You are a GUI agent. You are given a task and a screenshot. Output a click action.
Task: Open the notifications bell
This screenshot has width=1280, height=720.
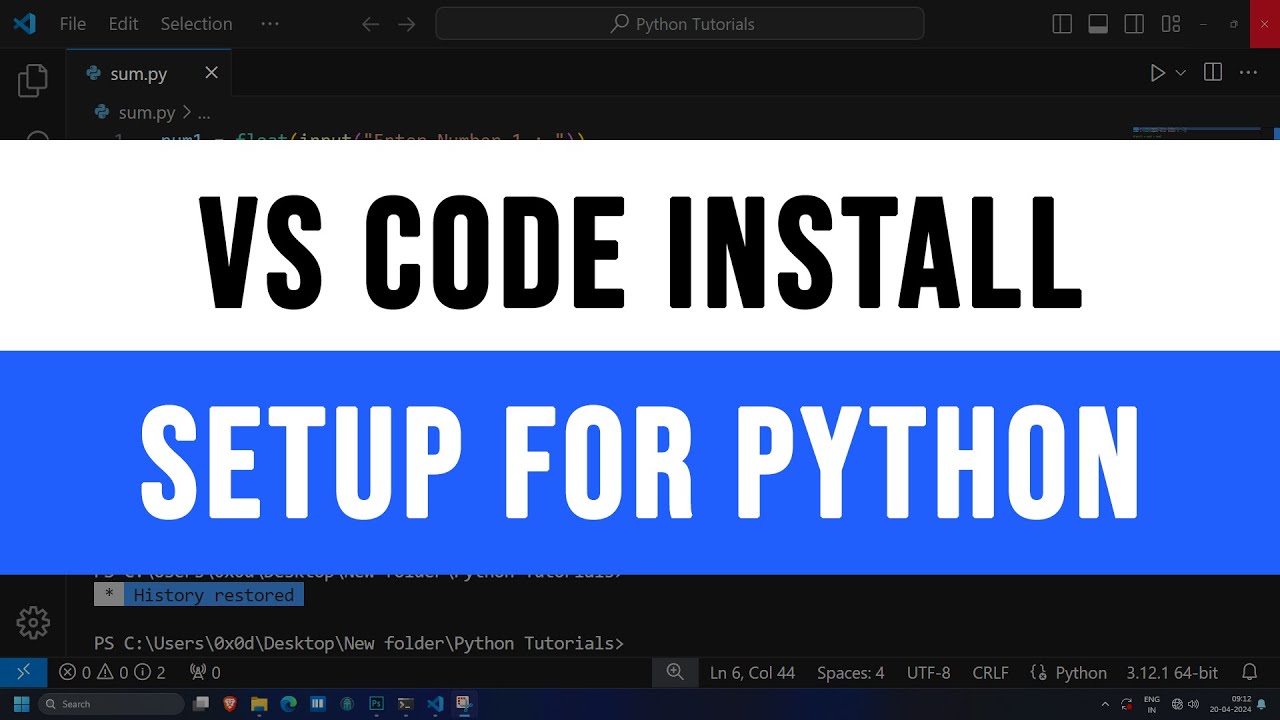tap(1249, 672)
